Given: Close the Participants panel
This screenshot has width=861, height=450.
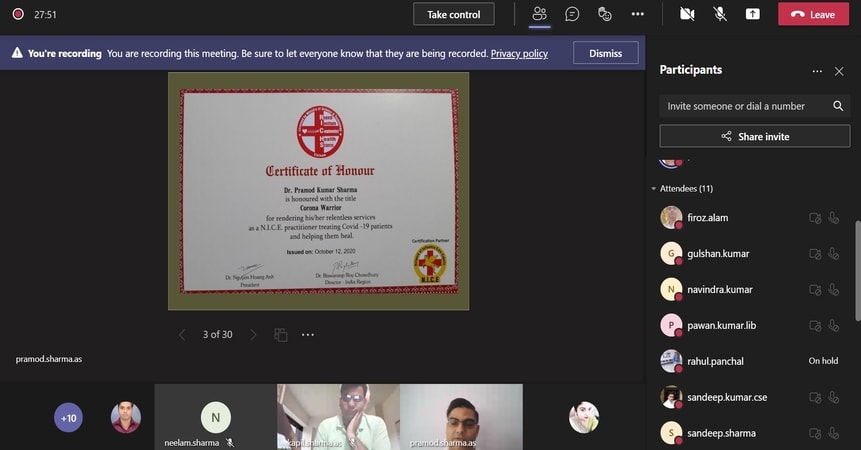Looking at the screenshot, I should (839, 71).
